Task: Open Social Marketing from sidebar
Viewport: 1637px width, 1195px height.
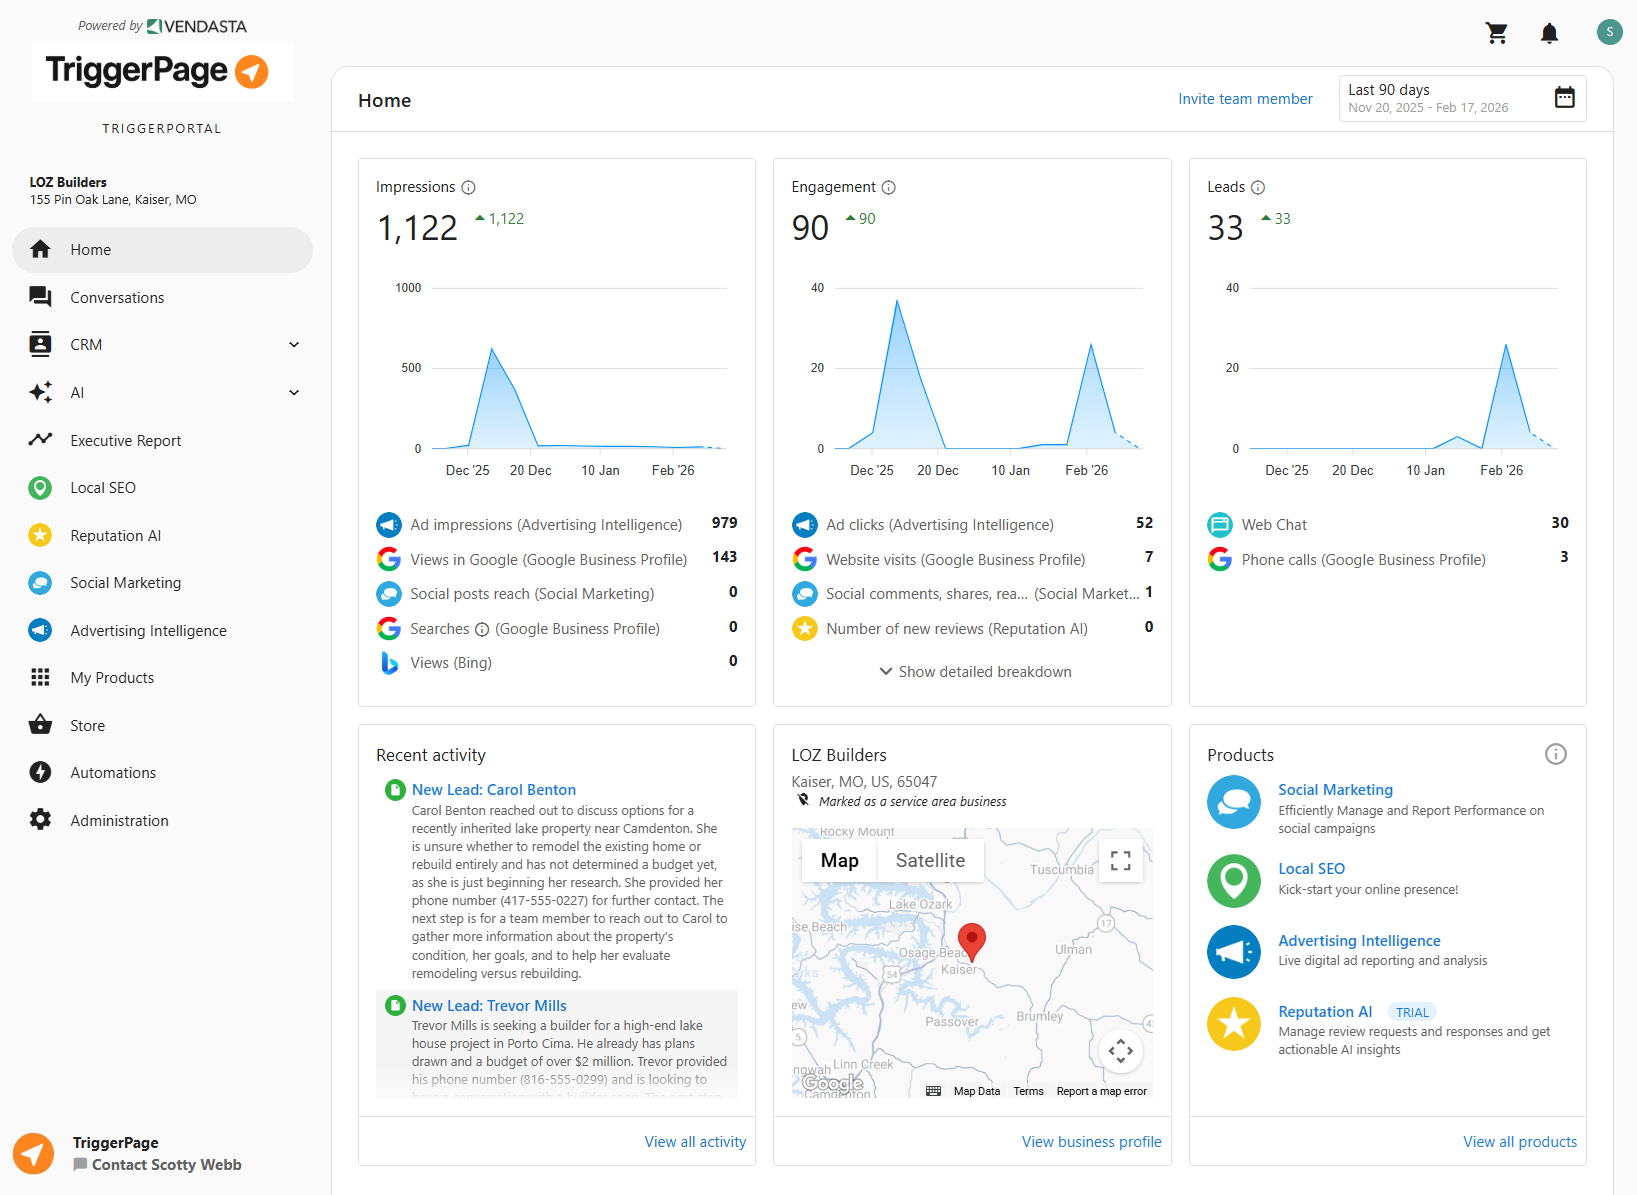Action: pyautogui.click(x=162, y=583)
